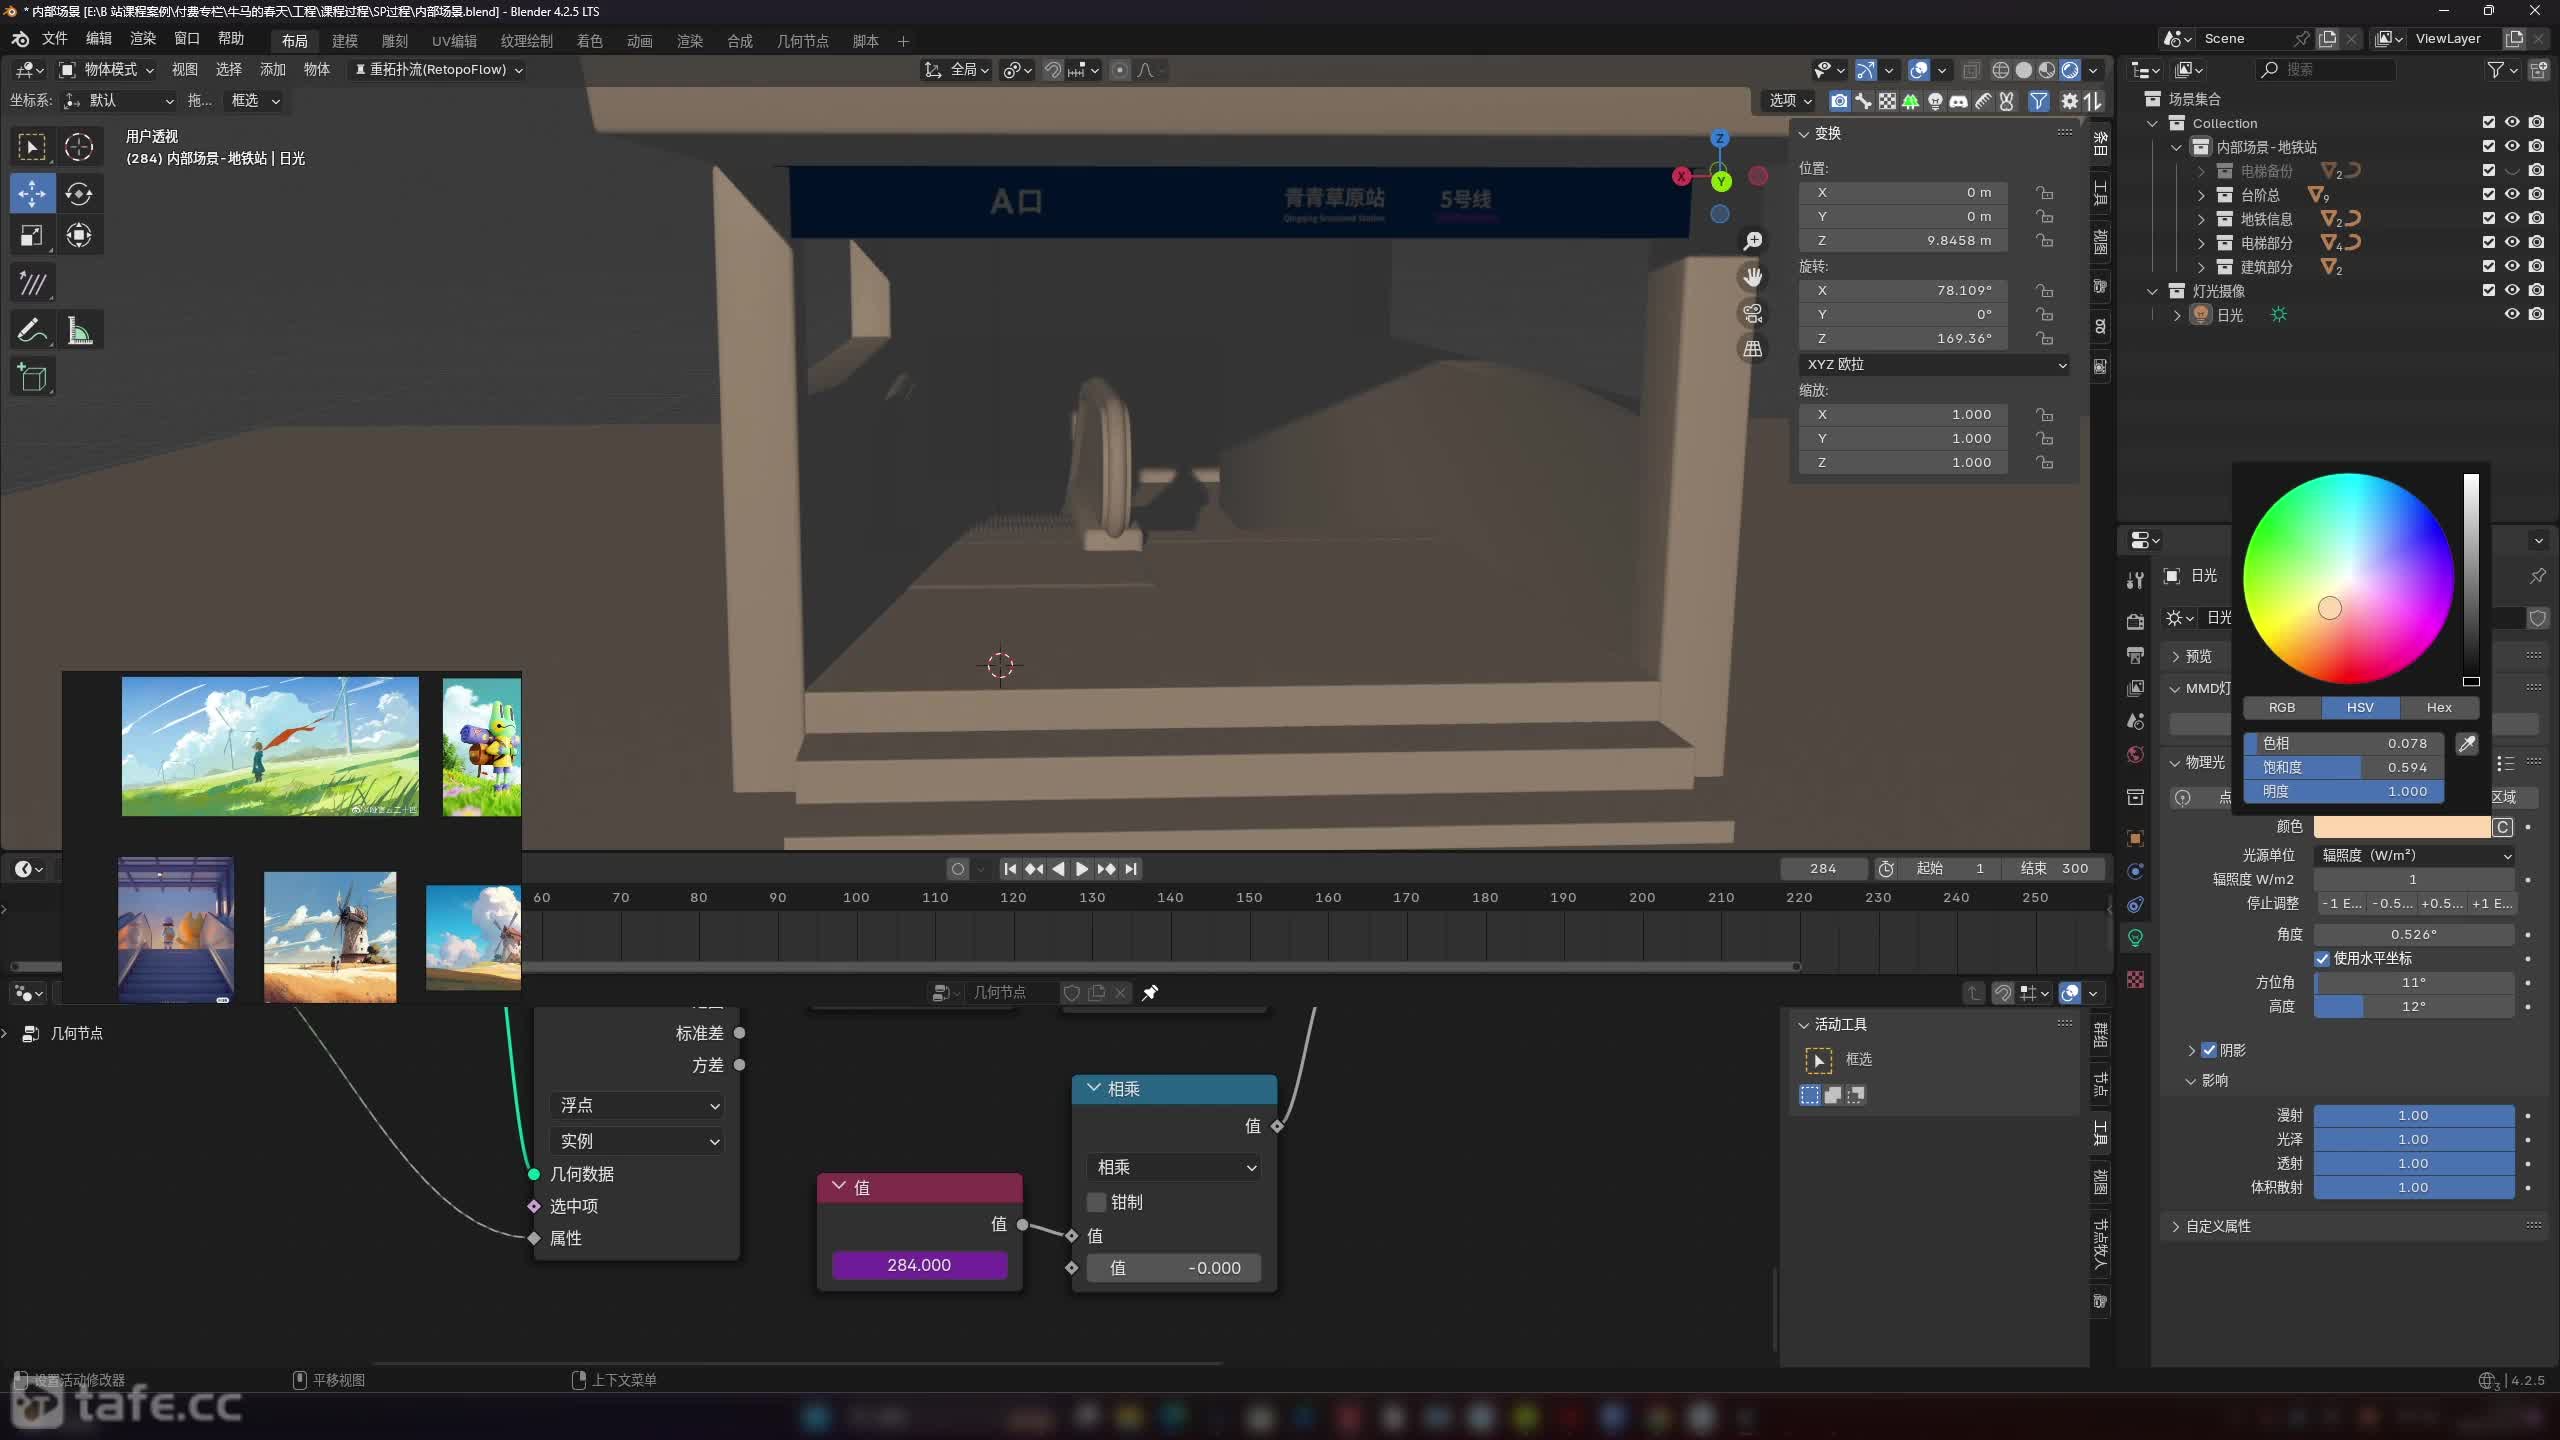Disable 使用水平坐标 checkbox
The height and width of the screenshot is (1440, 2560).
[x=2322, y=958]
